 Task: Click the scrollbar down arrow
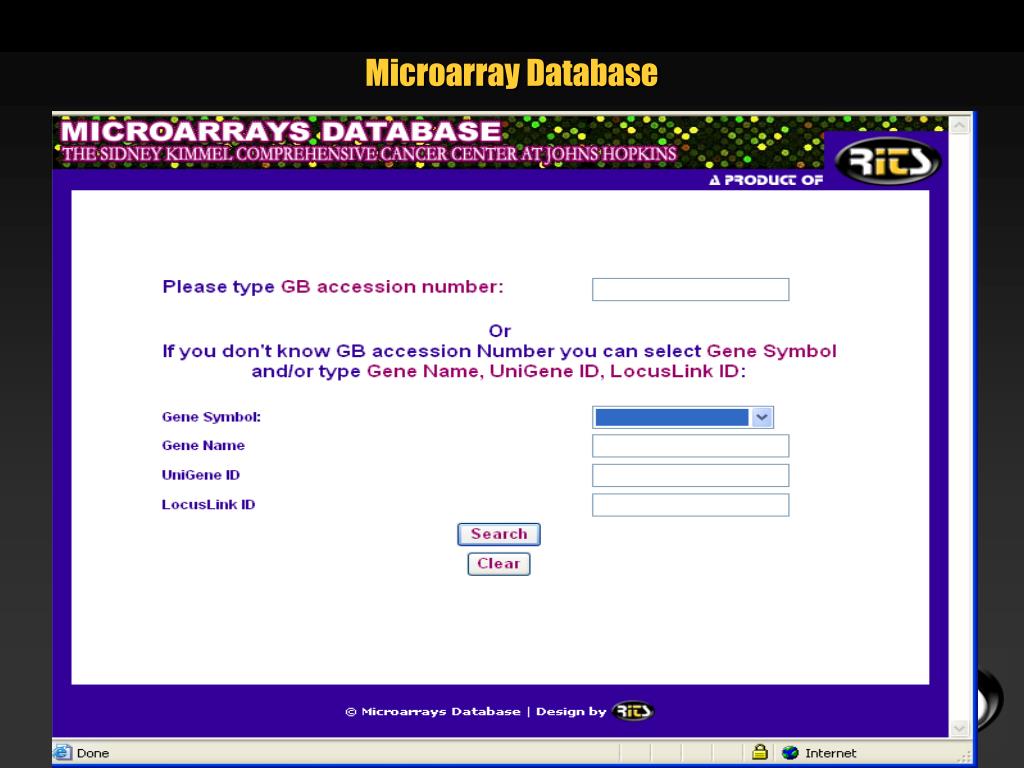(x=959, y=728)
